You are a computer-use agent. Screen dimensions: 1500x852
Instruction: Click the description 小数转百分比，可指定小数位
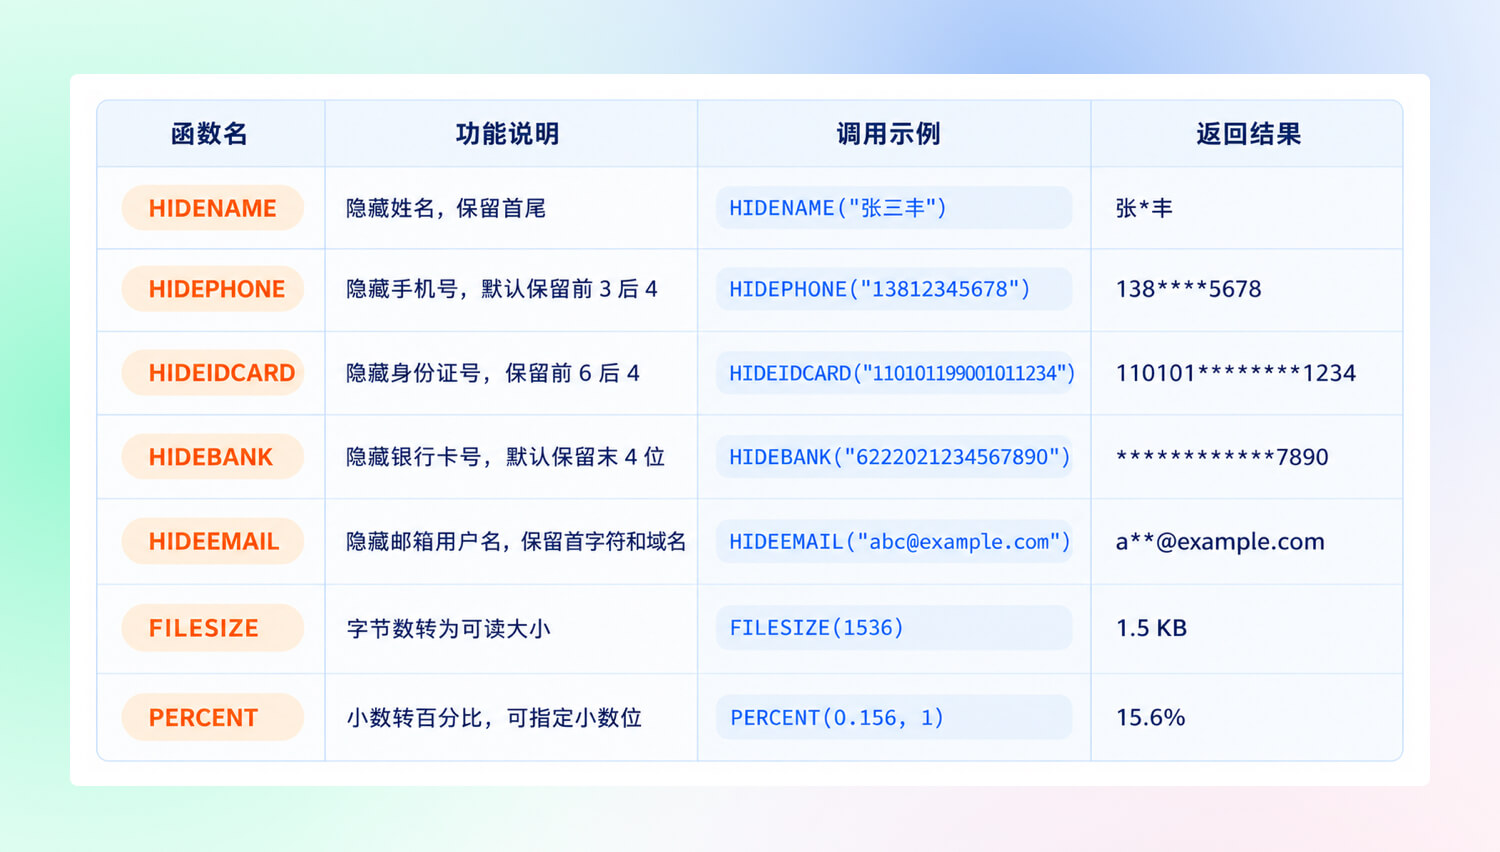click(x=494, y=717)
